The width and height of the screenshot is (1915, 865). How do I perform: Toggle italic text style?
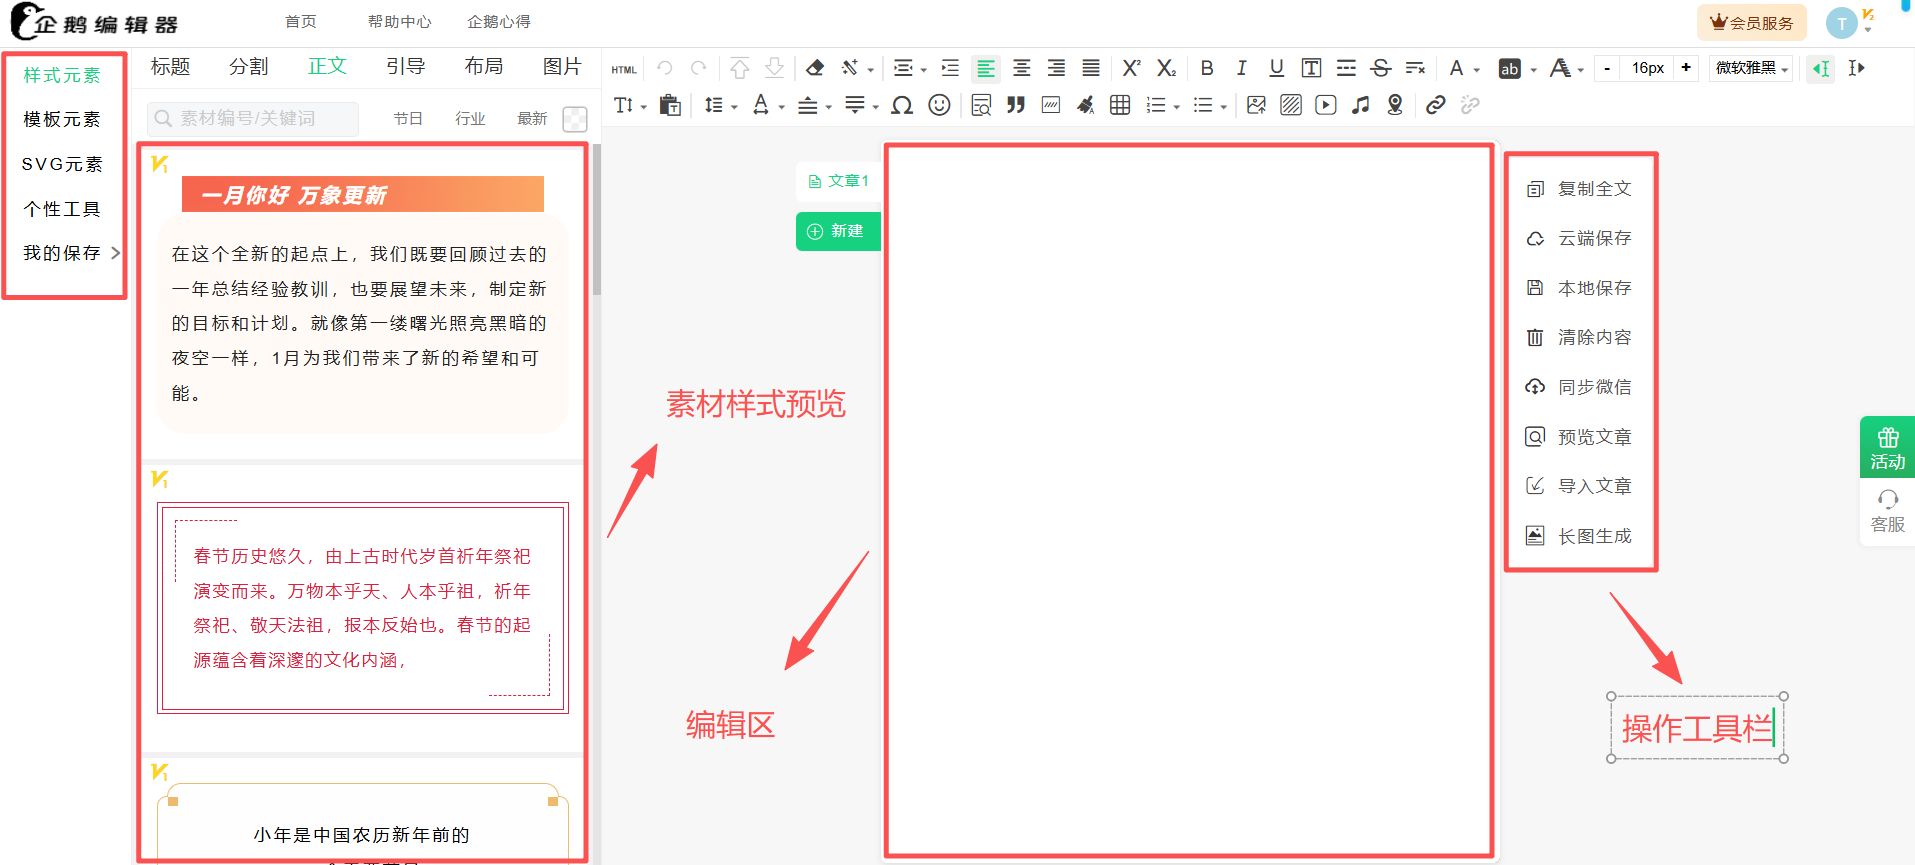click(x=1241, y=68)
